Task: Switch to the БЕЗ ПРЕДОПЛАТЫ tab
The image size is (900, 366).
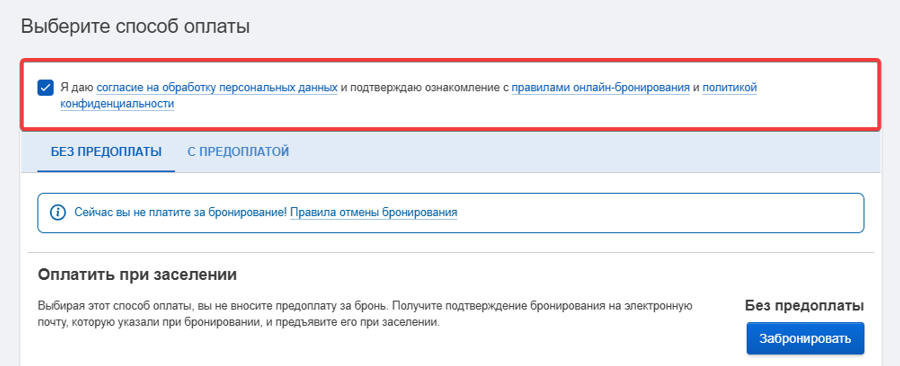Action: coord(106,152)
